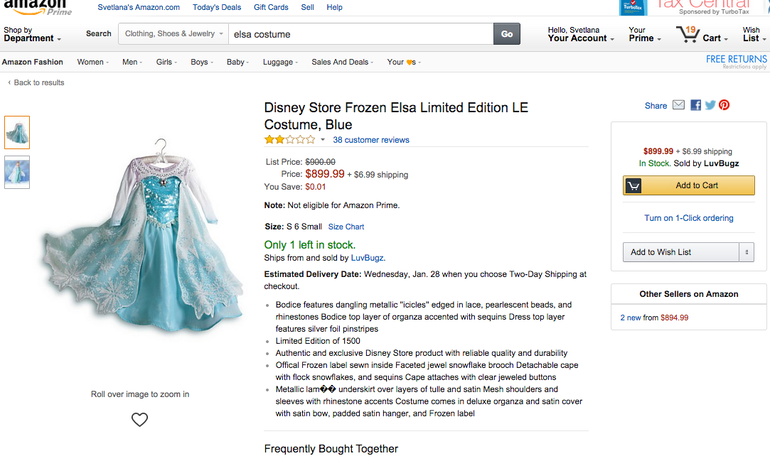Screen dimensions: 770x461
Task: Open the Your Account menu
Action: pyautogui.click(x=579, y=34)
